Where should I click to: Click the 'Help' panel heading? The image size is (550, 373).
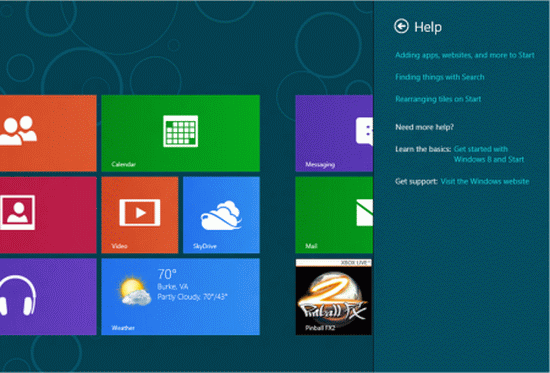coord(428,27)
